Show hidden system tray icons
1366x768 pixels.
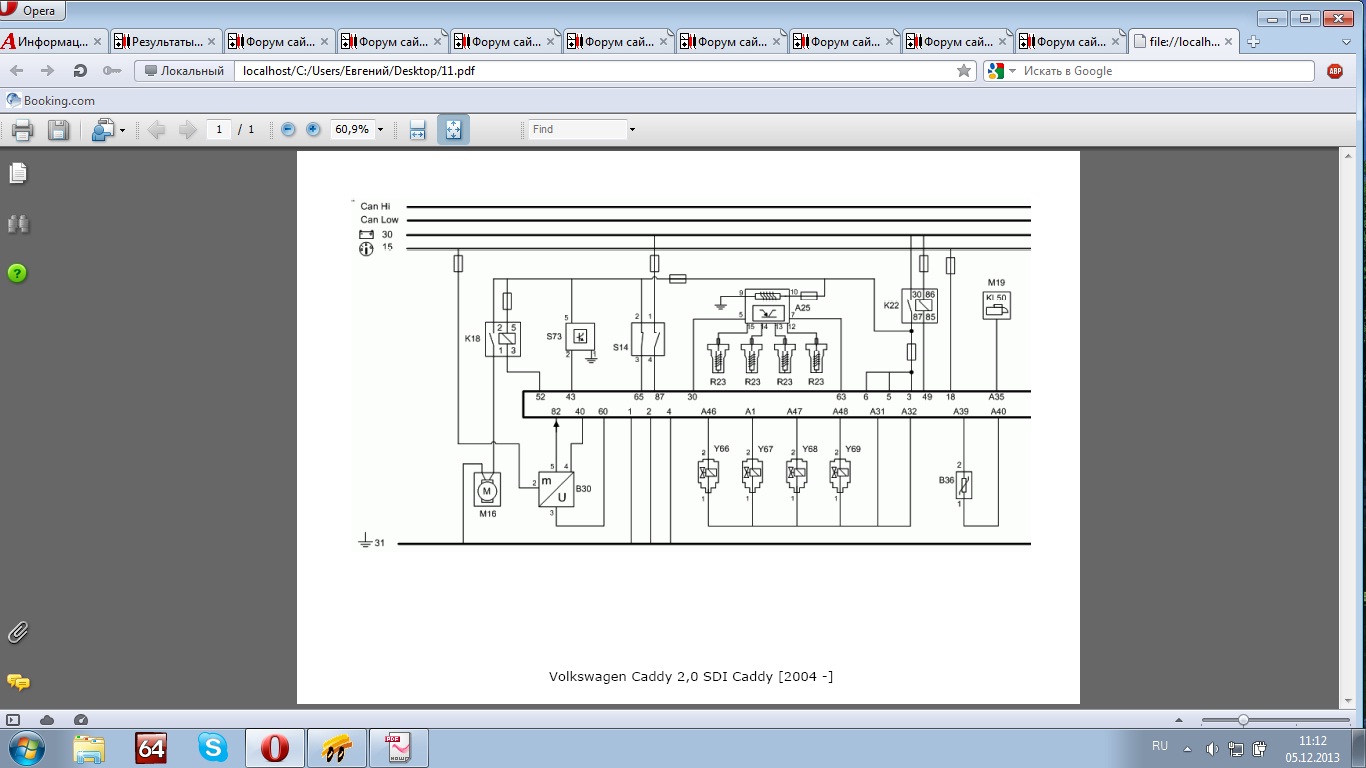click(x=1188, y=748)
